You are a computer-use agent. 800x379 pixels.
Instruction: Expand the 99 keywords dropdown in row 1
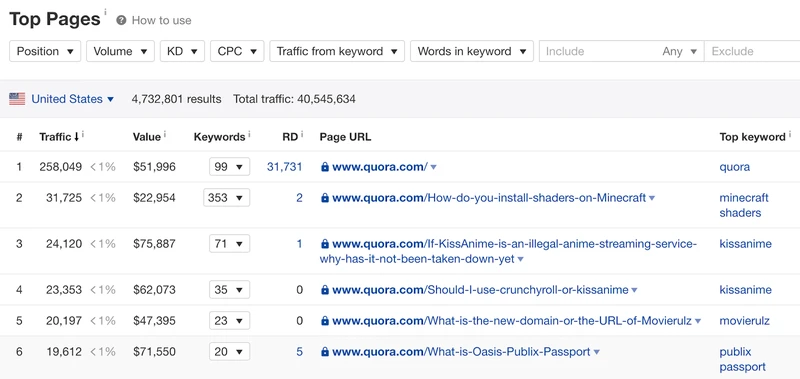click(229, 167)
